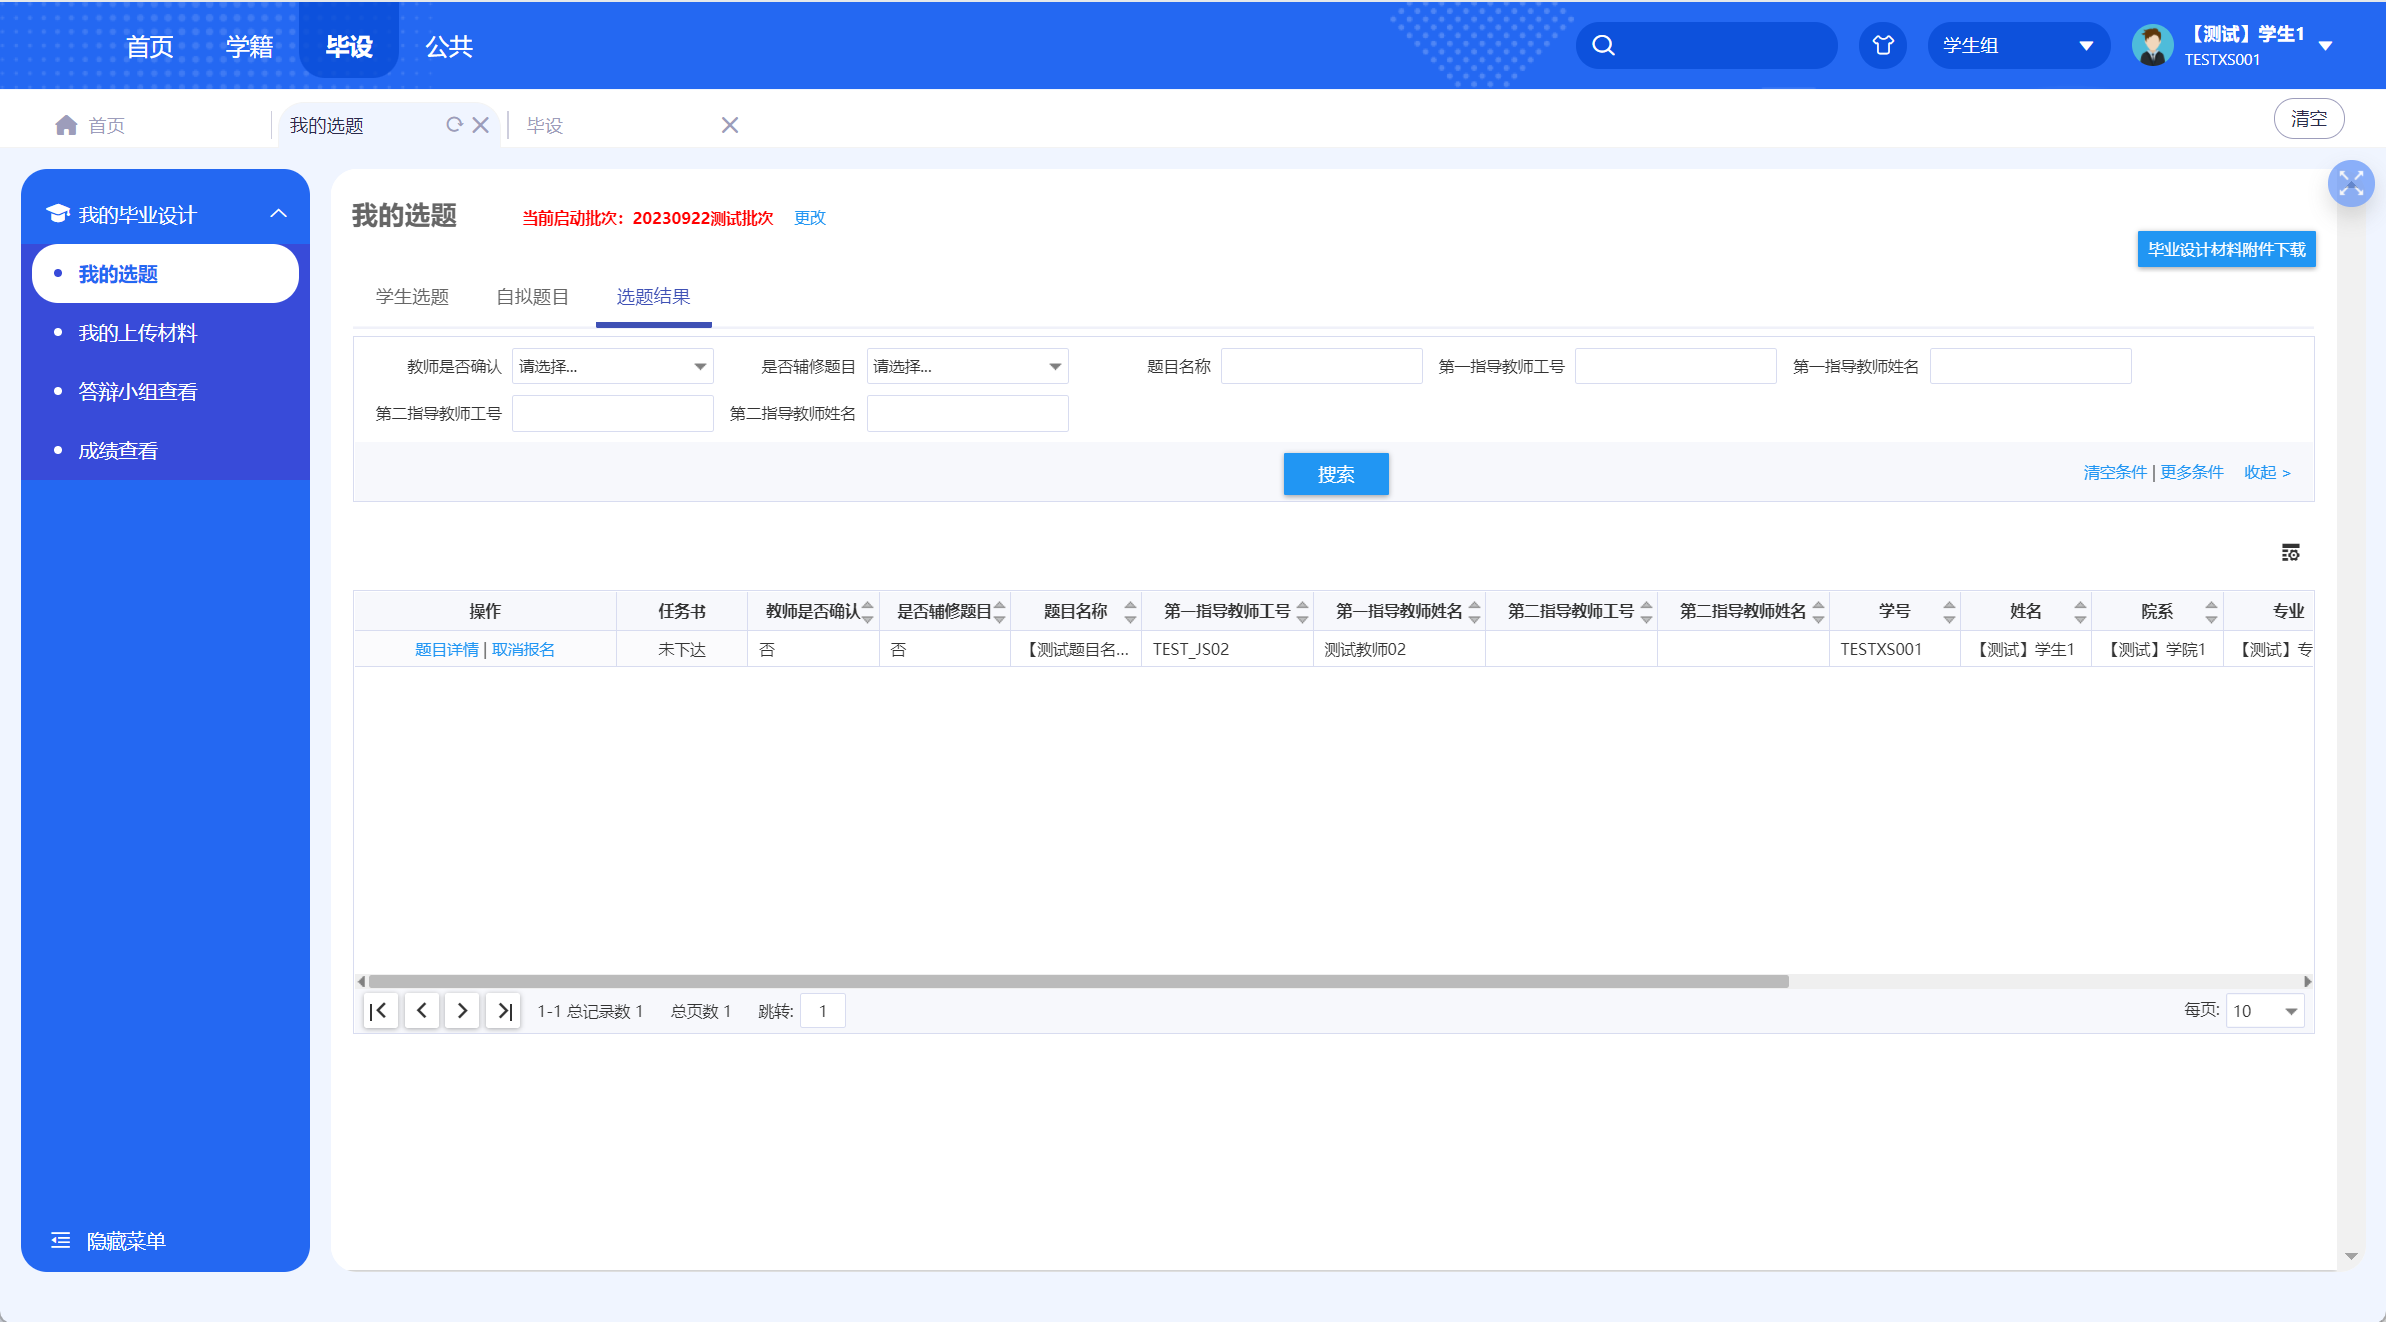Open table column settings icon
The image size is (2386, 1322).
[x=2291, y=552]
